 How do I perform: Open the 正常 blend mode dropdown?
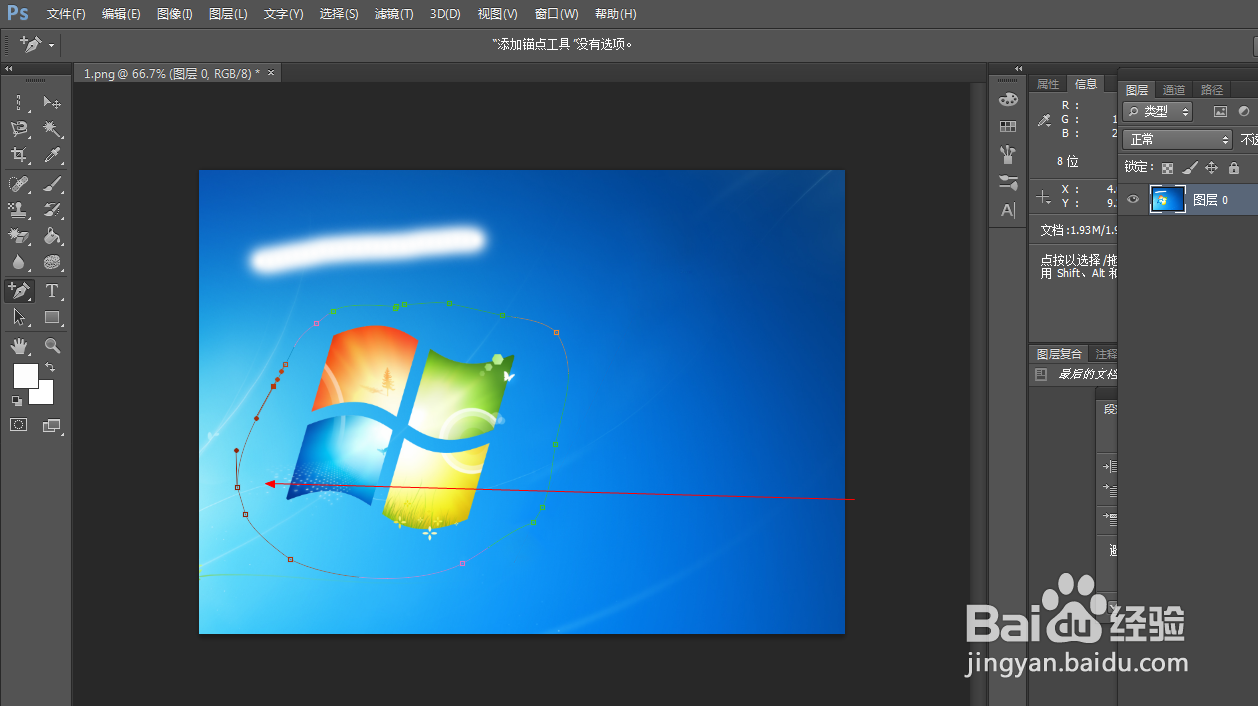(x=1177, y=140)
